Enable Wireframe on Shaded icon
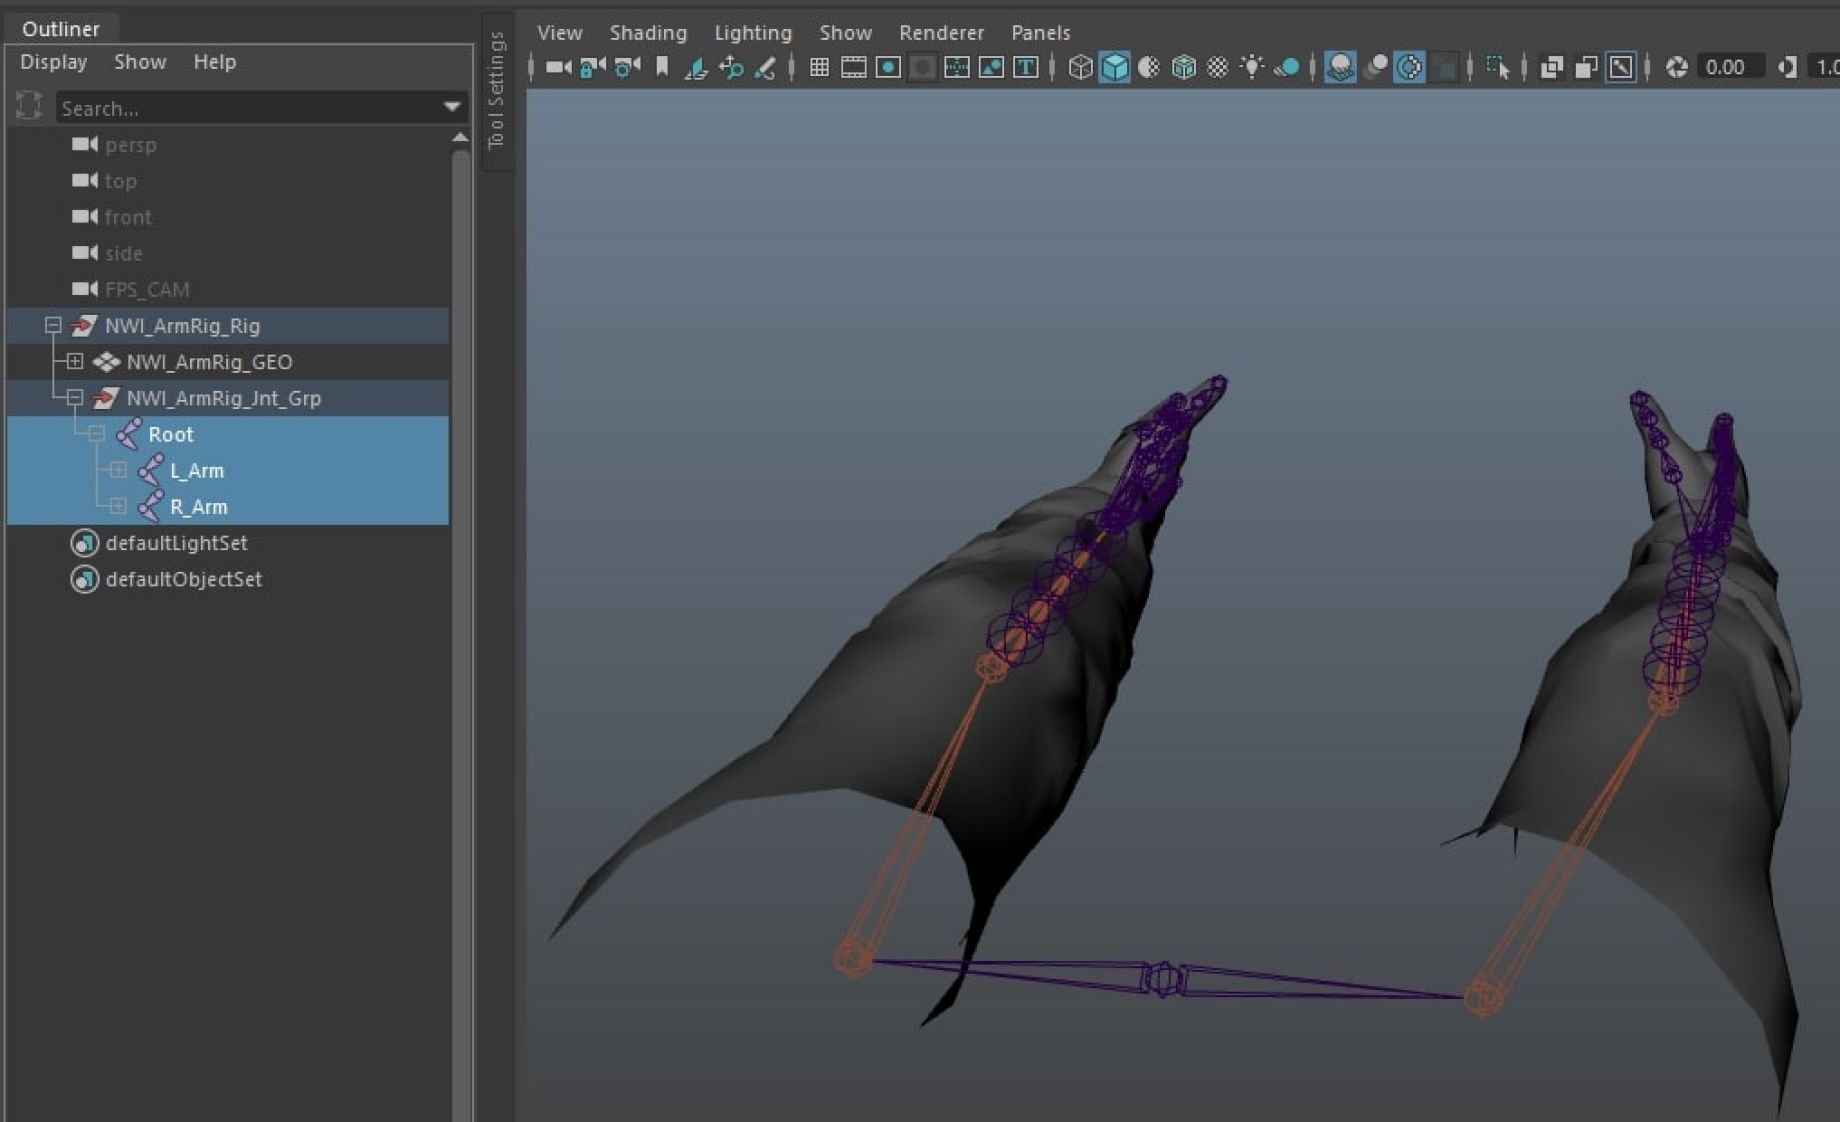Screen dimensions: 1840x1122 1183,67
